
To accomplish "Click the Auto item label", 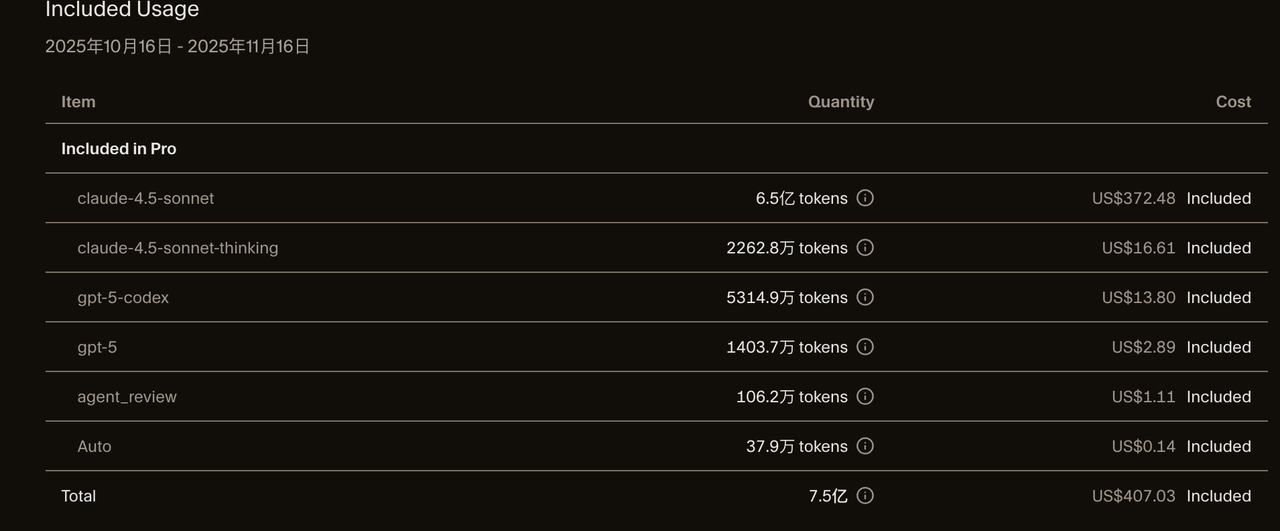I will (94, 446).
